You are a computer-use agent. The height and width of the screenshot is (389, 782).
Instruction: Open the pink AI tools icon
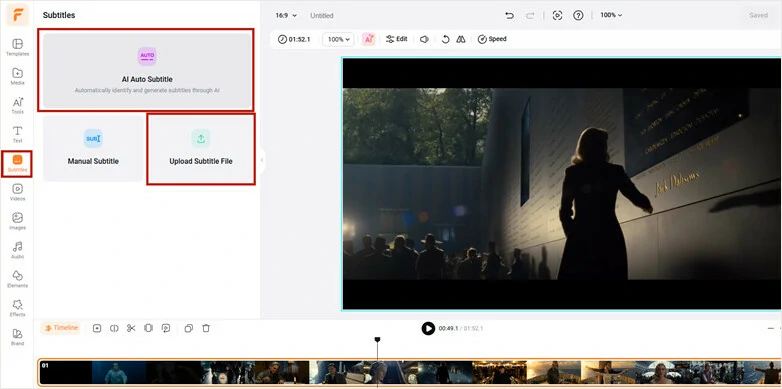point(369,39)
